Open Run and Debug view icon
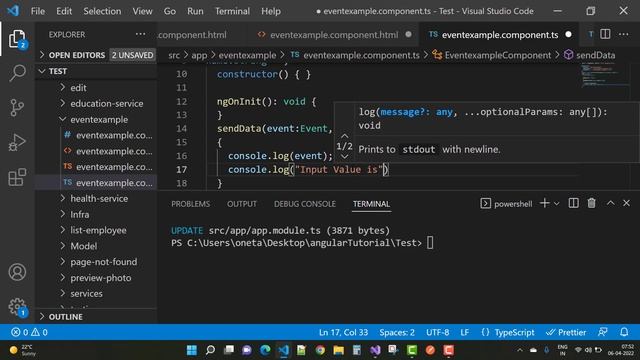The height and width of the screenshot is (360, 640). click(x=17, y=142)
